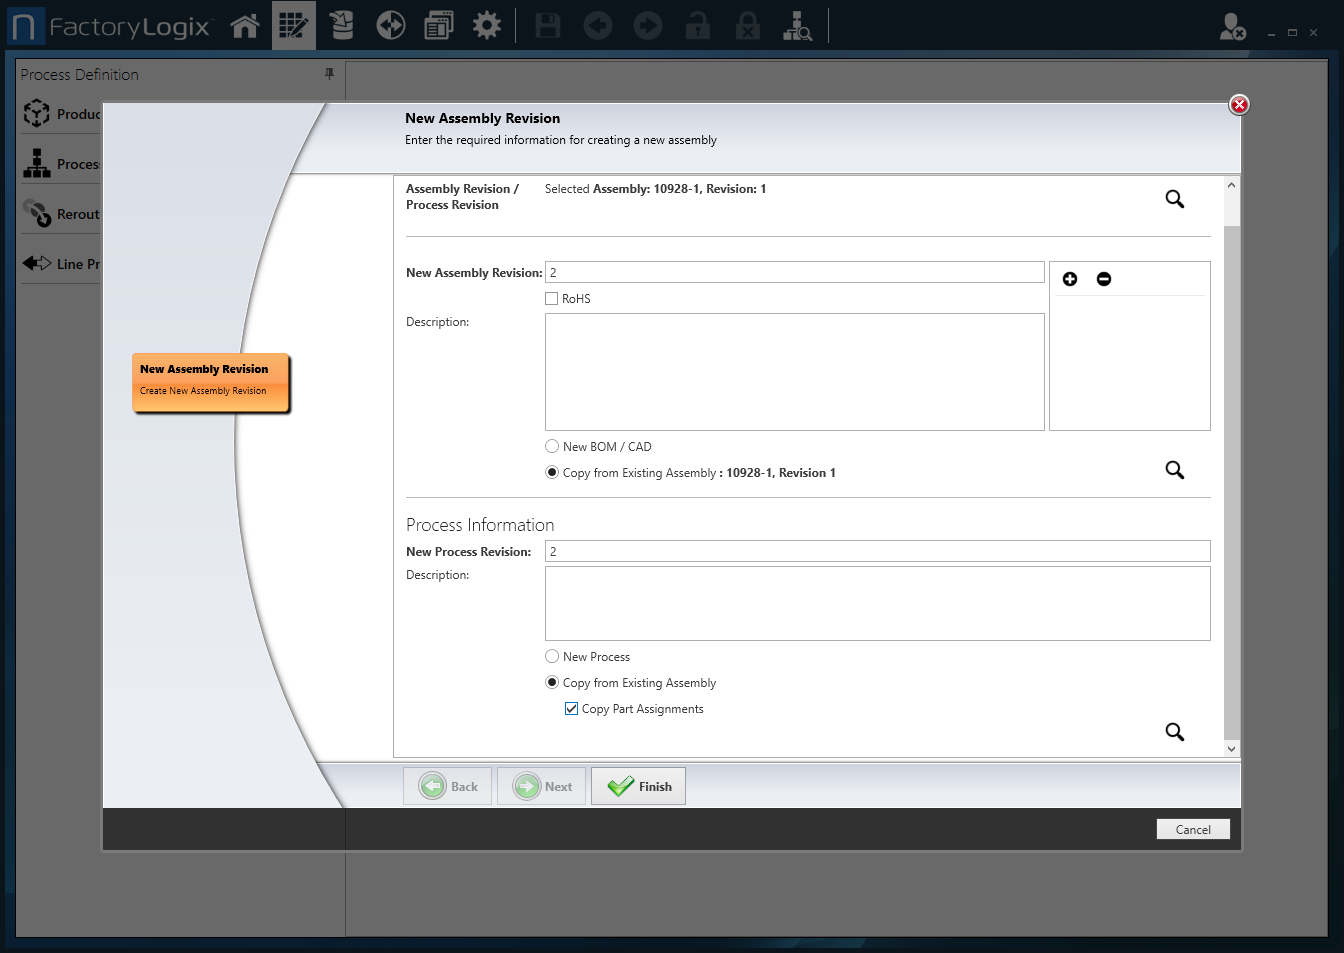
Task: Select Product in the Process Definition sidebar
Action: click(x=60, y=113)
